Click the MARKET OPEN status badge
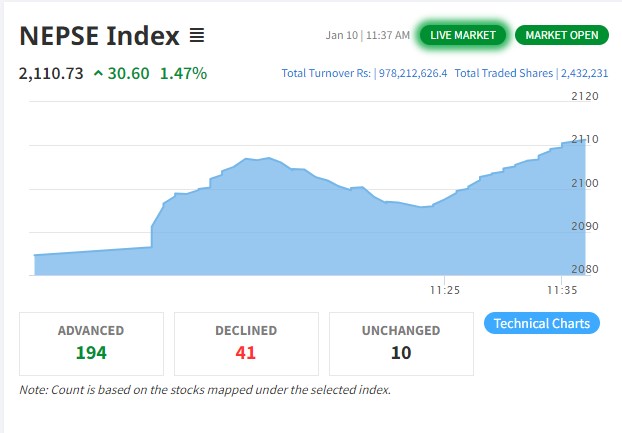The image size is (622, 433). pyautogui.click(x=561, y=35)
